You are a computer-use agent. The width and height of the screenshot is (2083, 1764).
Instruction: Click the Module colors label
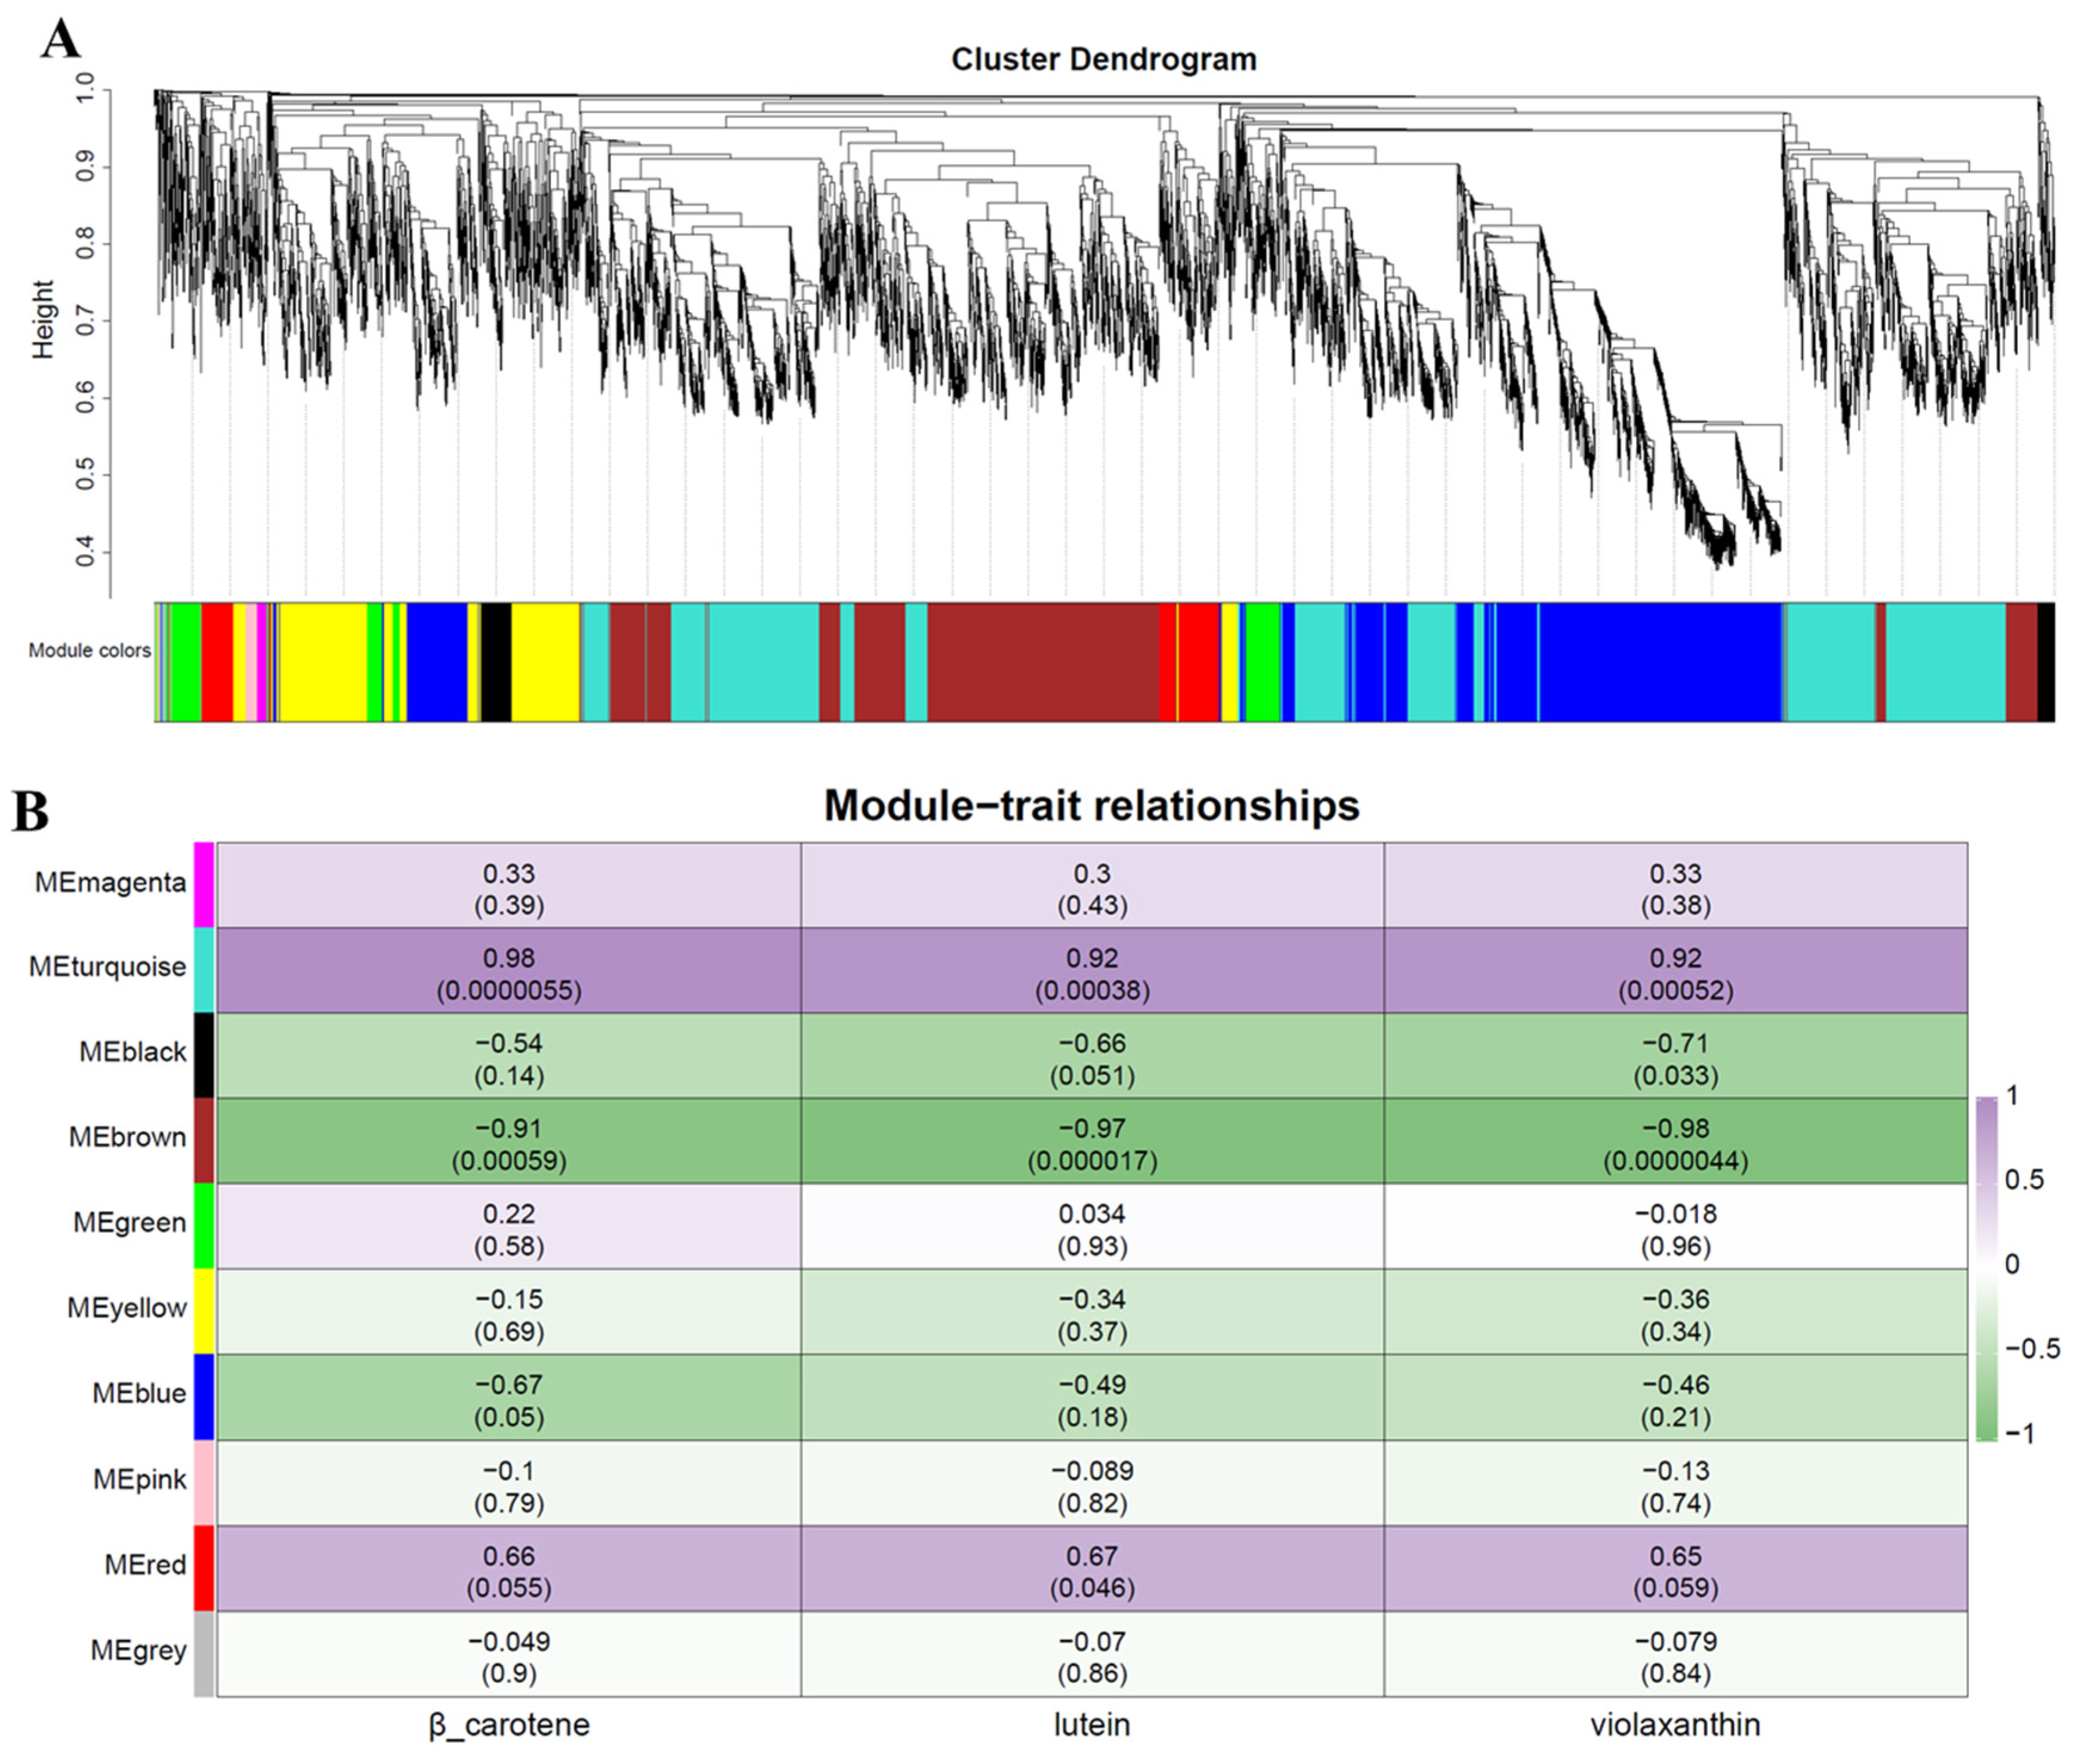click(x=89, y=651)
